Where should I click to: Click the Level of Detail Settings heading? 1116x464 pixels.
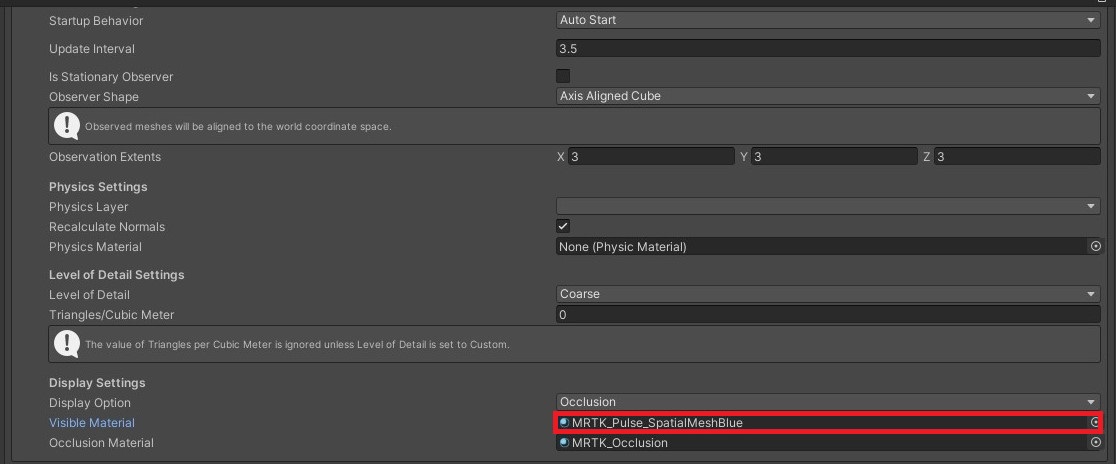point(117,275)
